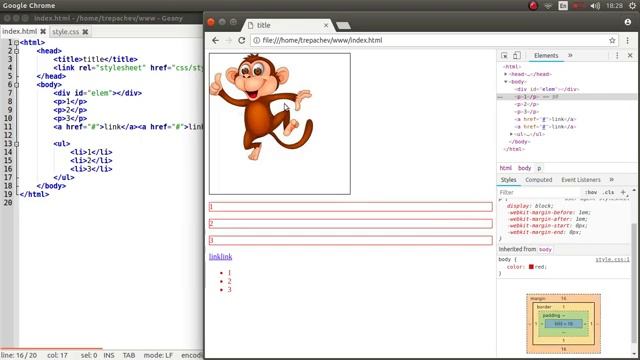Close the style.css tab in Geany

click(85, 31)
